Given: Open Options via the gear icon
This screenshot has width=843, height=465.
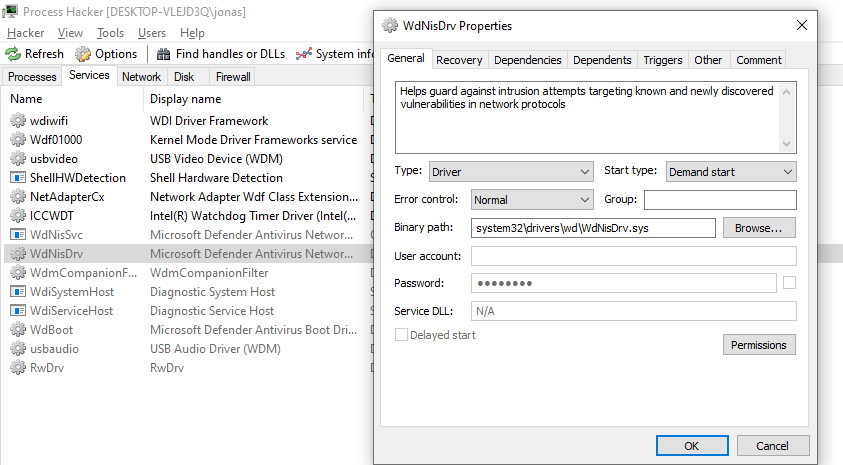Looking at the screenshot, I should 83,54.
